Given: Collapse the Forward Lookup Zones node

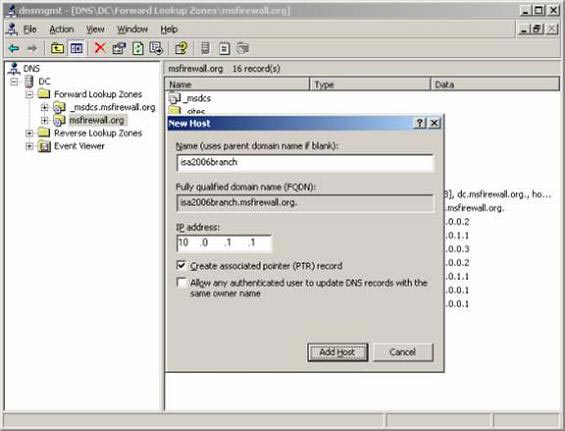Looking at the screenshot, I should 30,95.
